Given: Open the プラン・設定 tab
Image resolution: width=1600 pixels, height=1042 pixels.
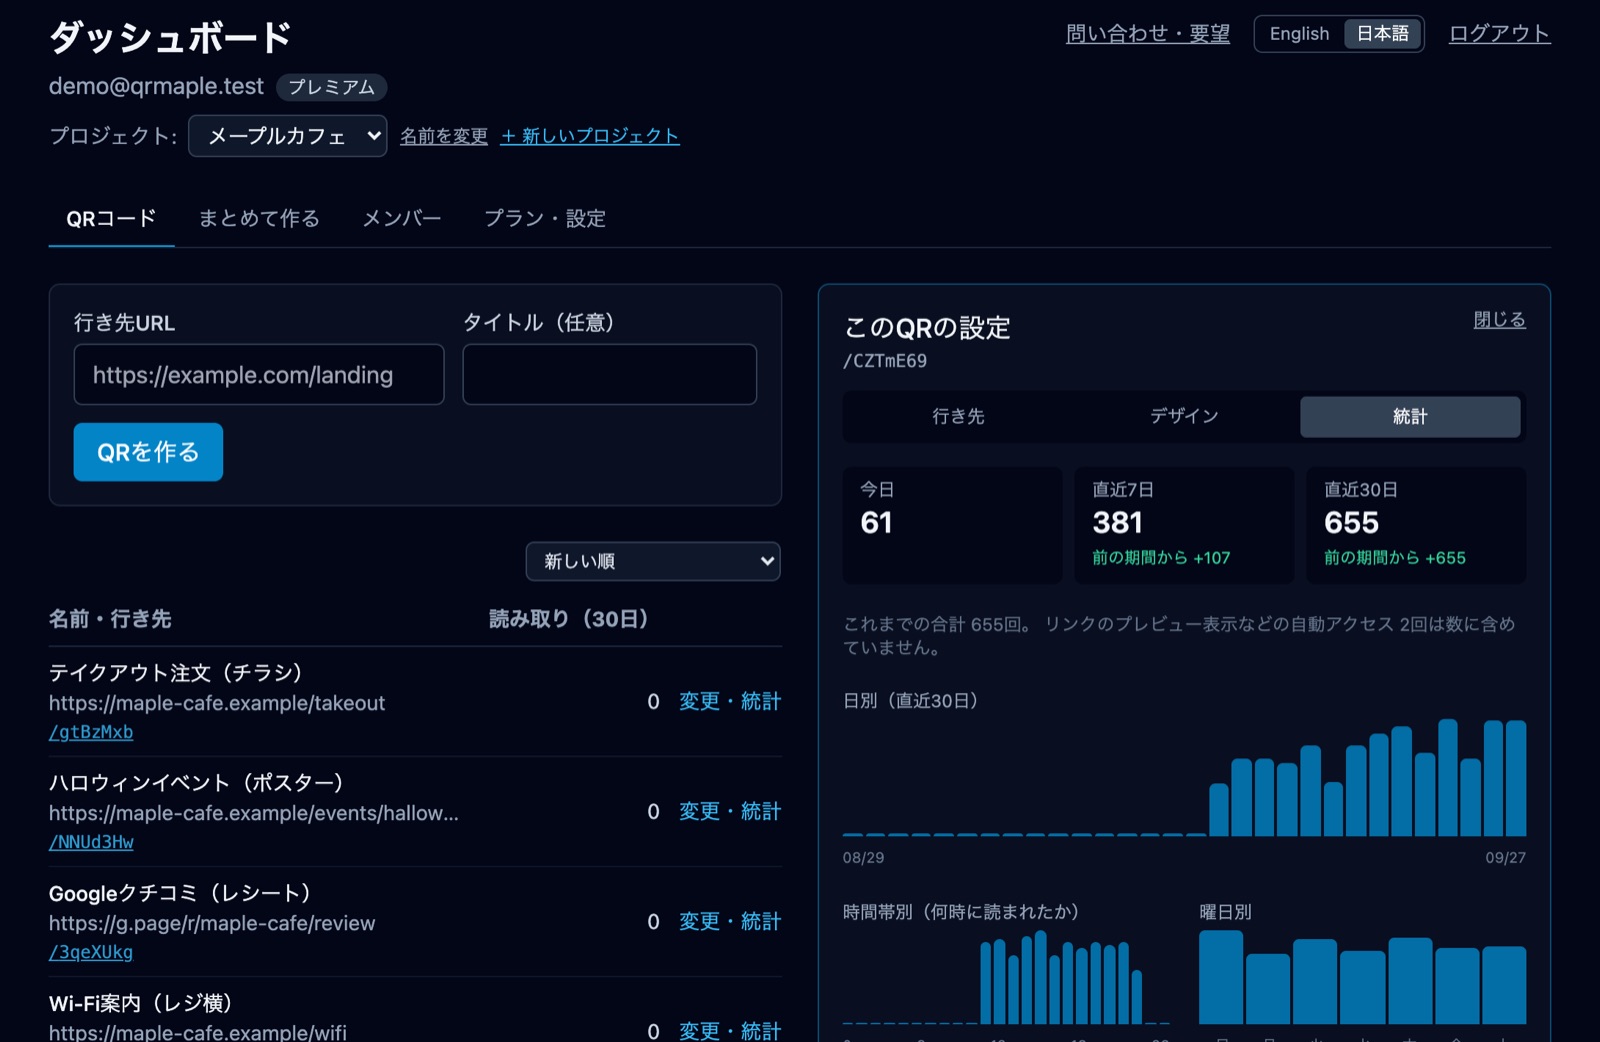Looking at the screenshot, I should (545, 218).
